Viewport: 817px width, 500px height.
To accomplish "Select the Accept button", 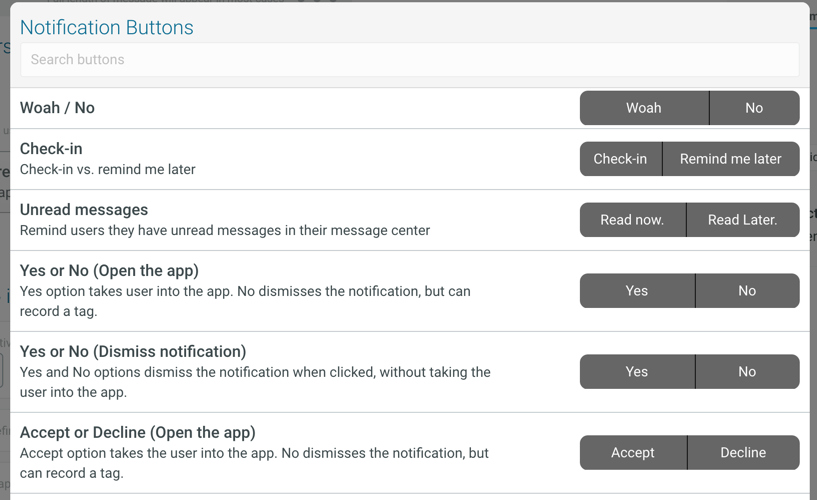I will coord(634,453).
